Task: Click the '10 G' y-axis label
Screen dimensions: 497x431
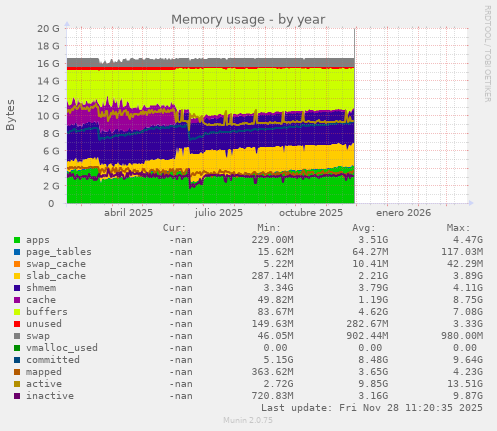Action: (x=48, y=116)
